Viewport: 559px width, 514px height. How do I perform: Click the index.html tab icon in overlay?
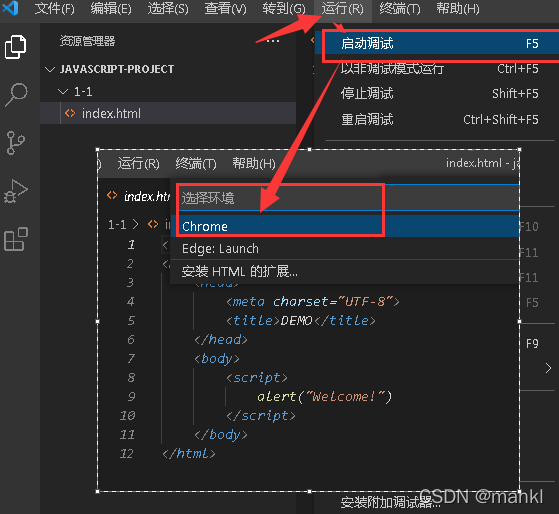click(112, 195)
